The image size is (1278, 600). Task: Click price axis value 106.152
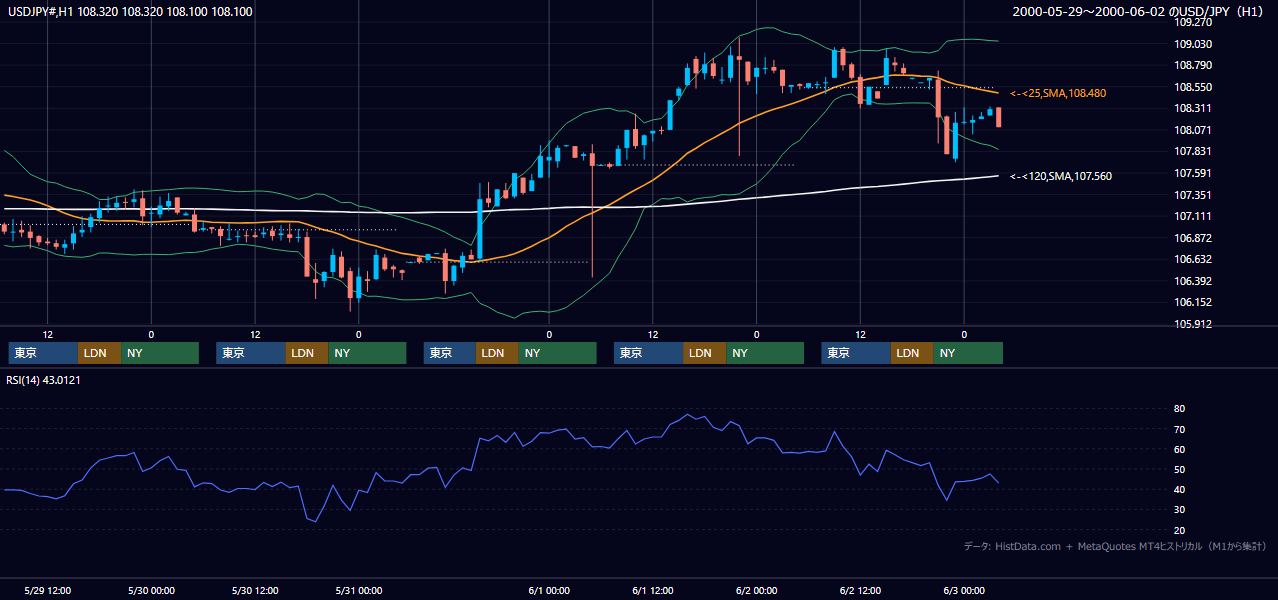coord(1194,302)
